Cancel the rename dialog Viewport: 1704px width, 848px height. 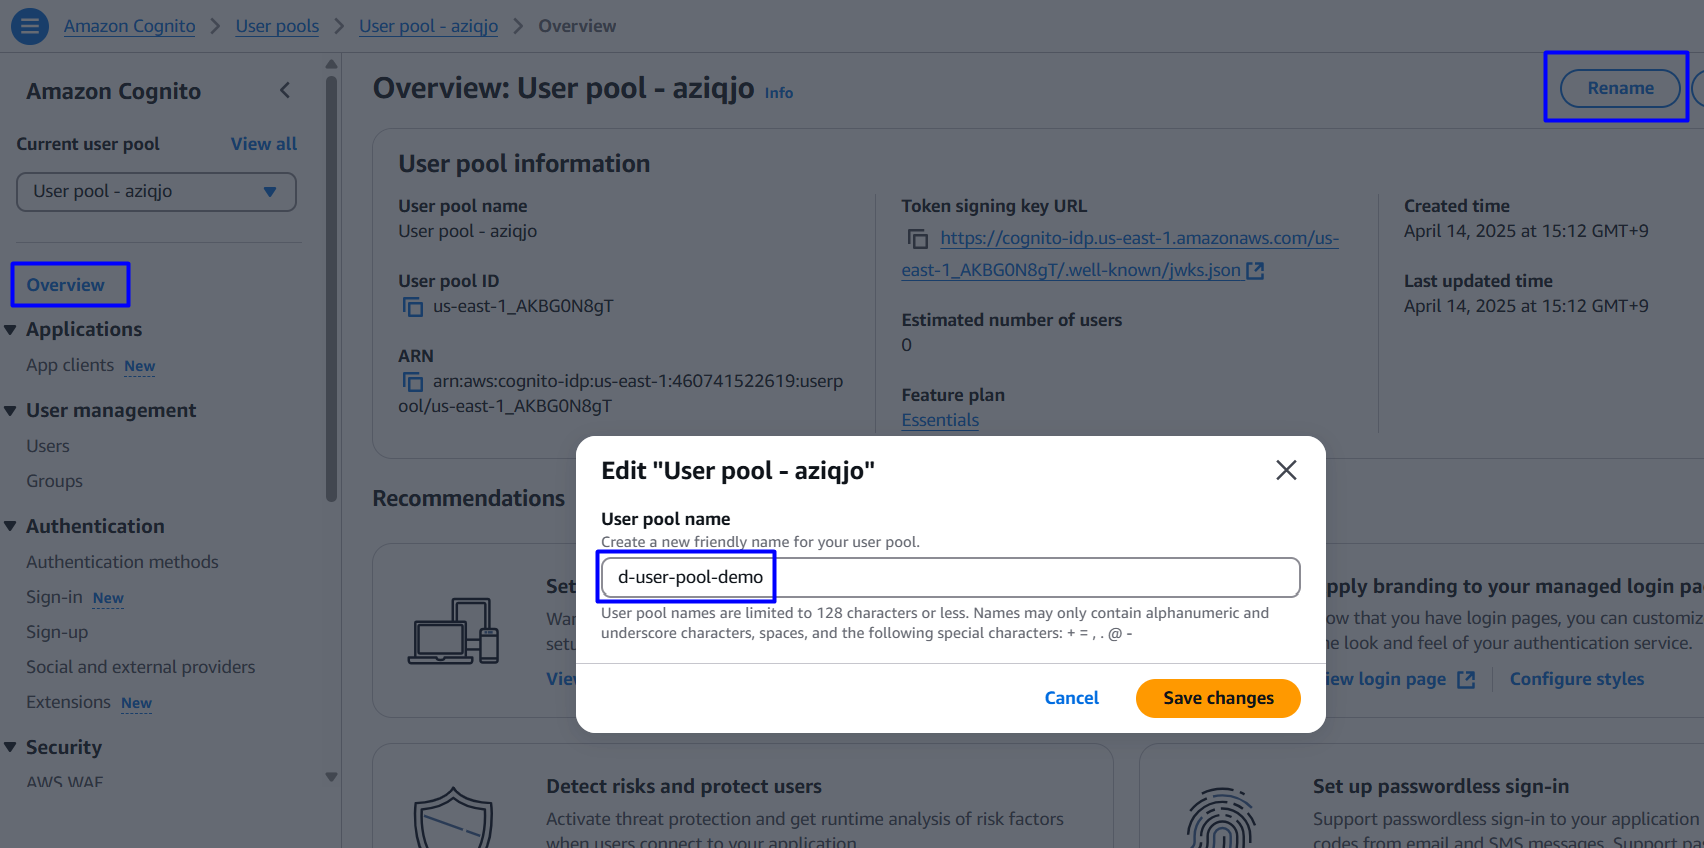(x=1071, y=698)
